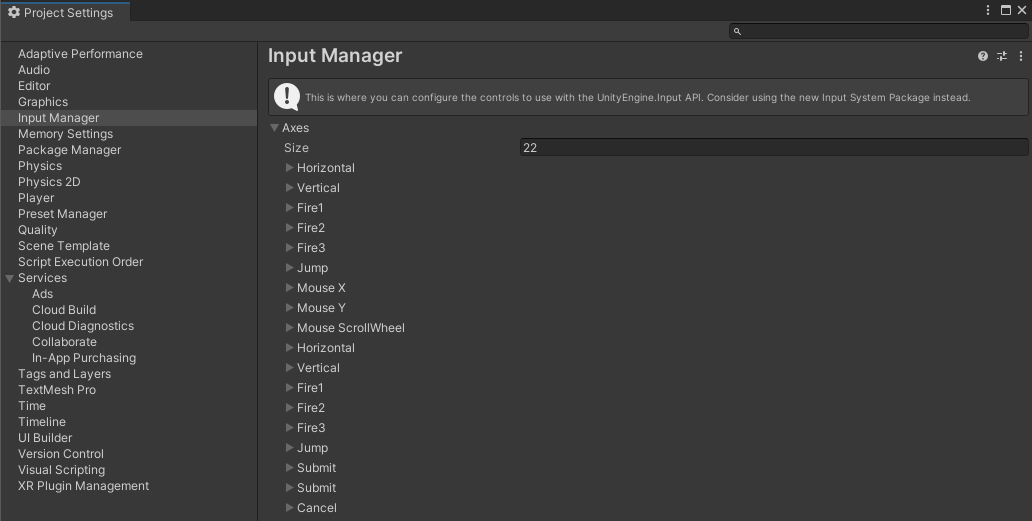This screenshot has width=1032, height=521.
Task: Collapse the Services category in the sidebar
Action: 10,278
